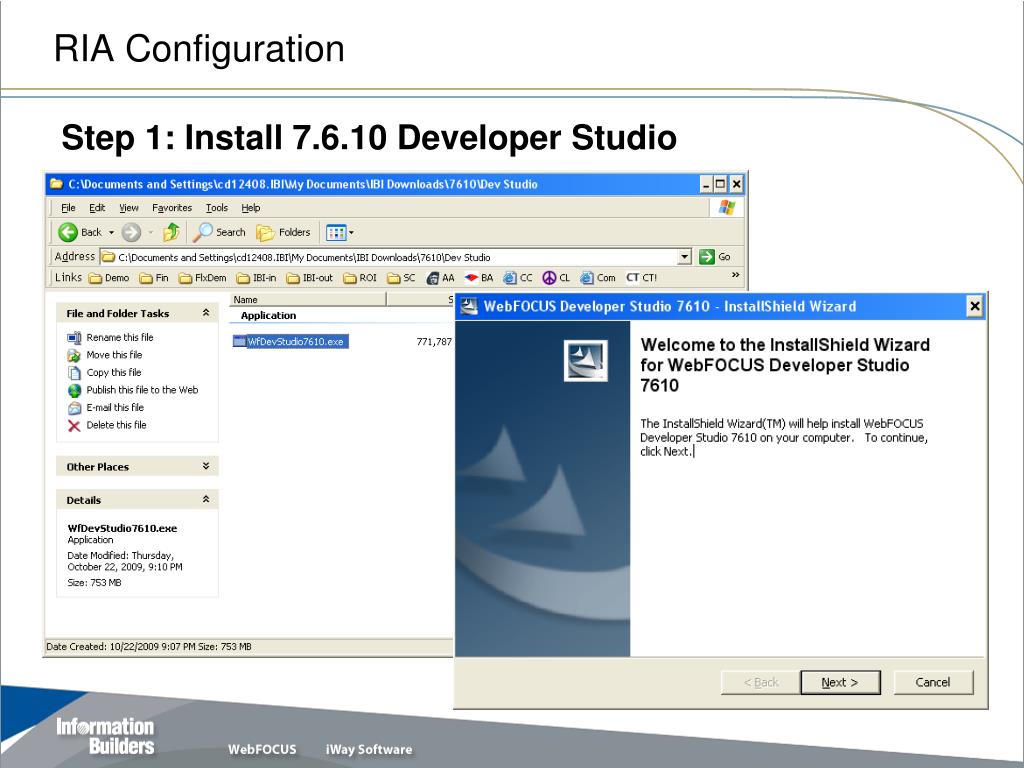Click the folder icon in Explorer title bar
Image resolution: width=1024 pixels, height=768 pixels.
[57, 184]
